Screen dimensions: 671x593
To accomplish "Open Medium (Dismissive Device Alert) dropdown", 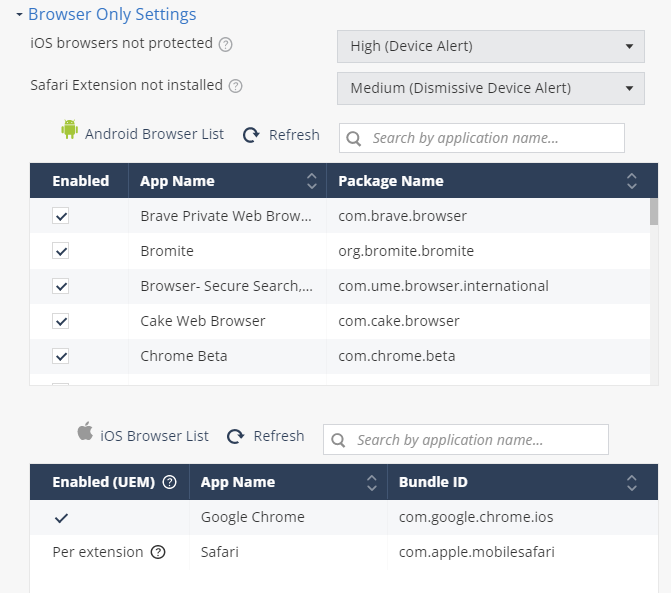I will (x=491, y=88).
